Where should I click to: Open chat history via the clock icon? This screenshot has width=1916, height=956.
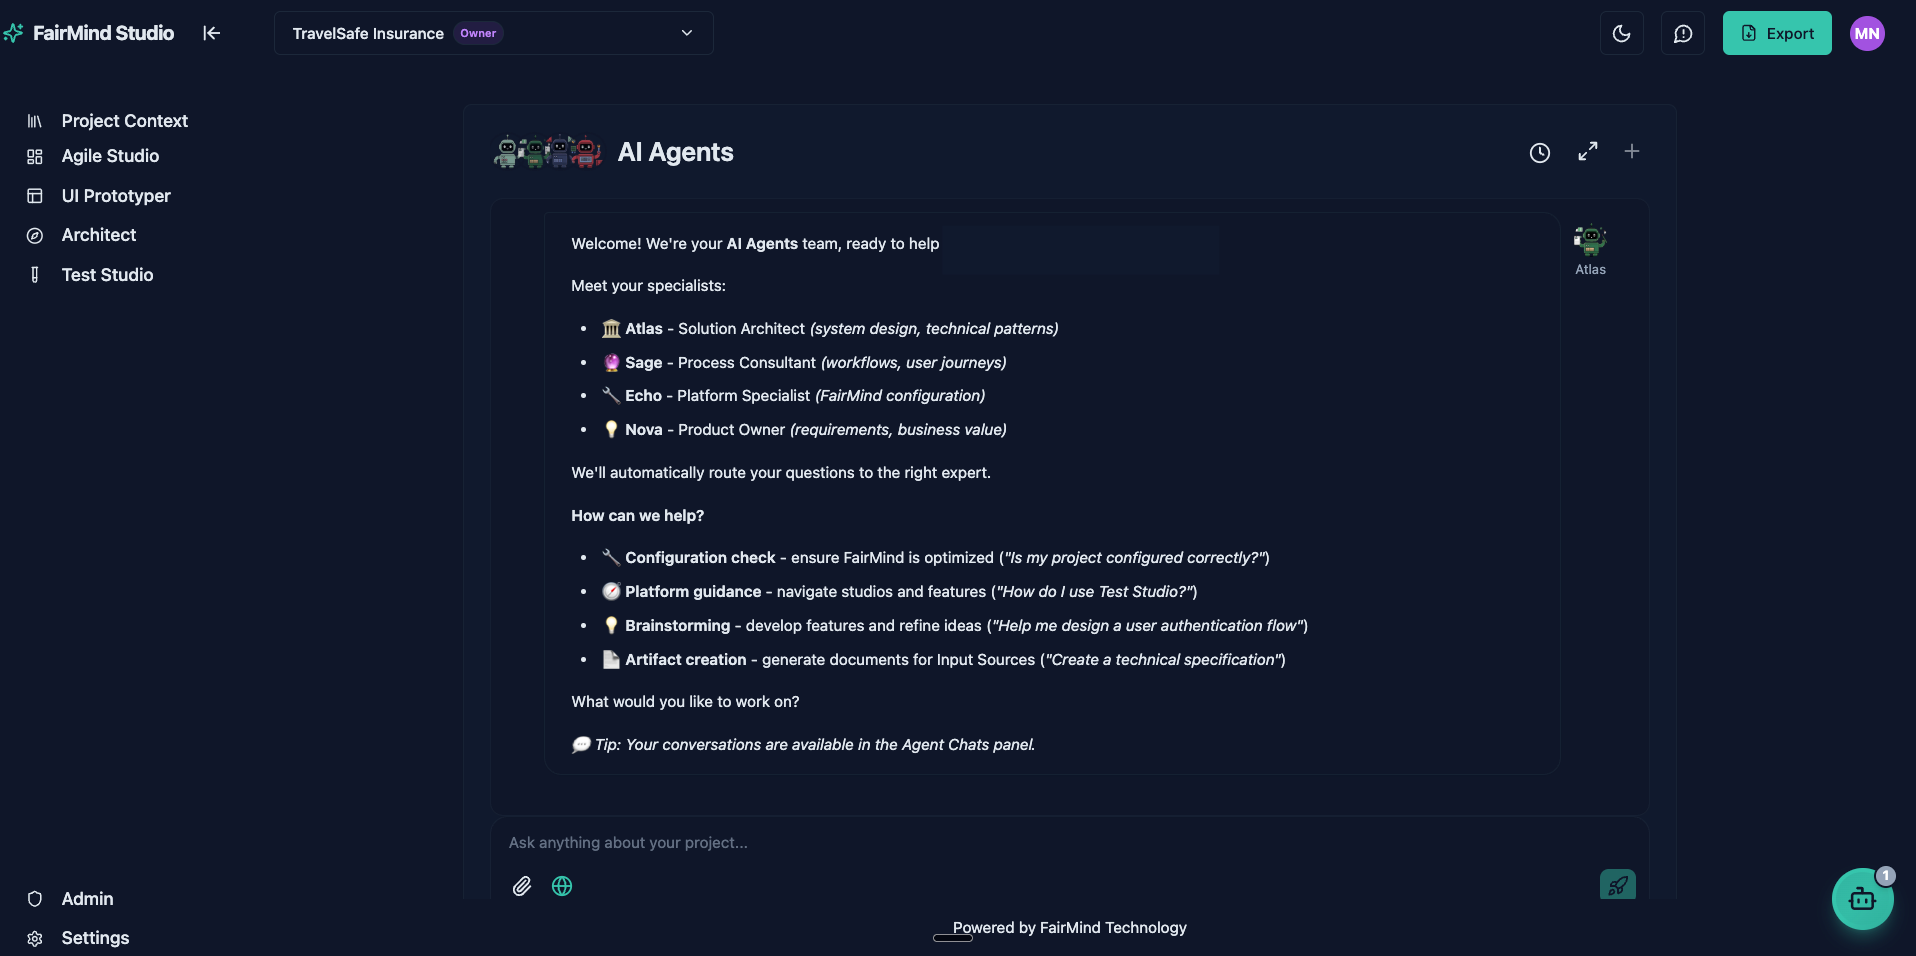tap(1539, 152)
